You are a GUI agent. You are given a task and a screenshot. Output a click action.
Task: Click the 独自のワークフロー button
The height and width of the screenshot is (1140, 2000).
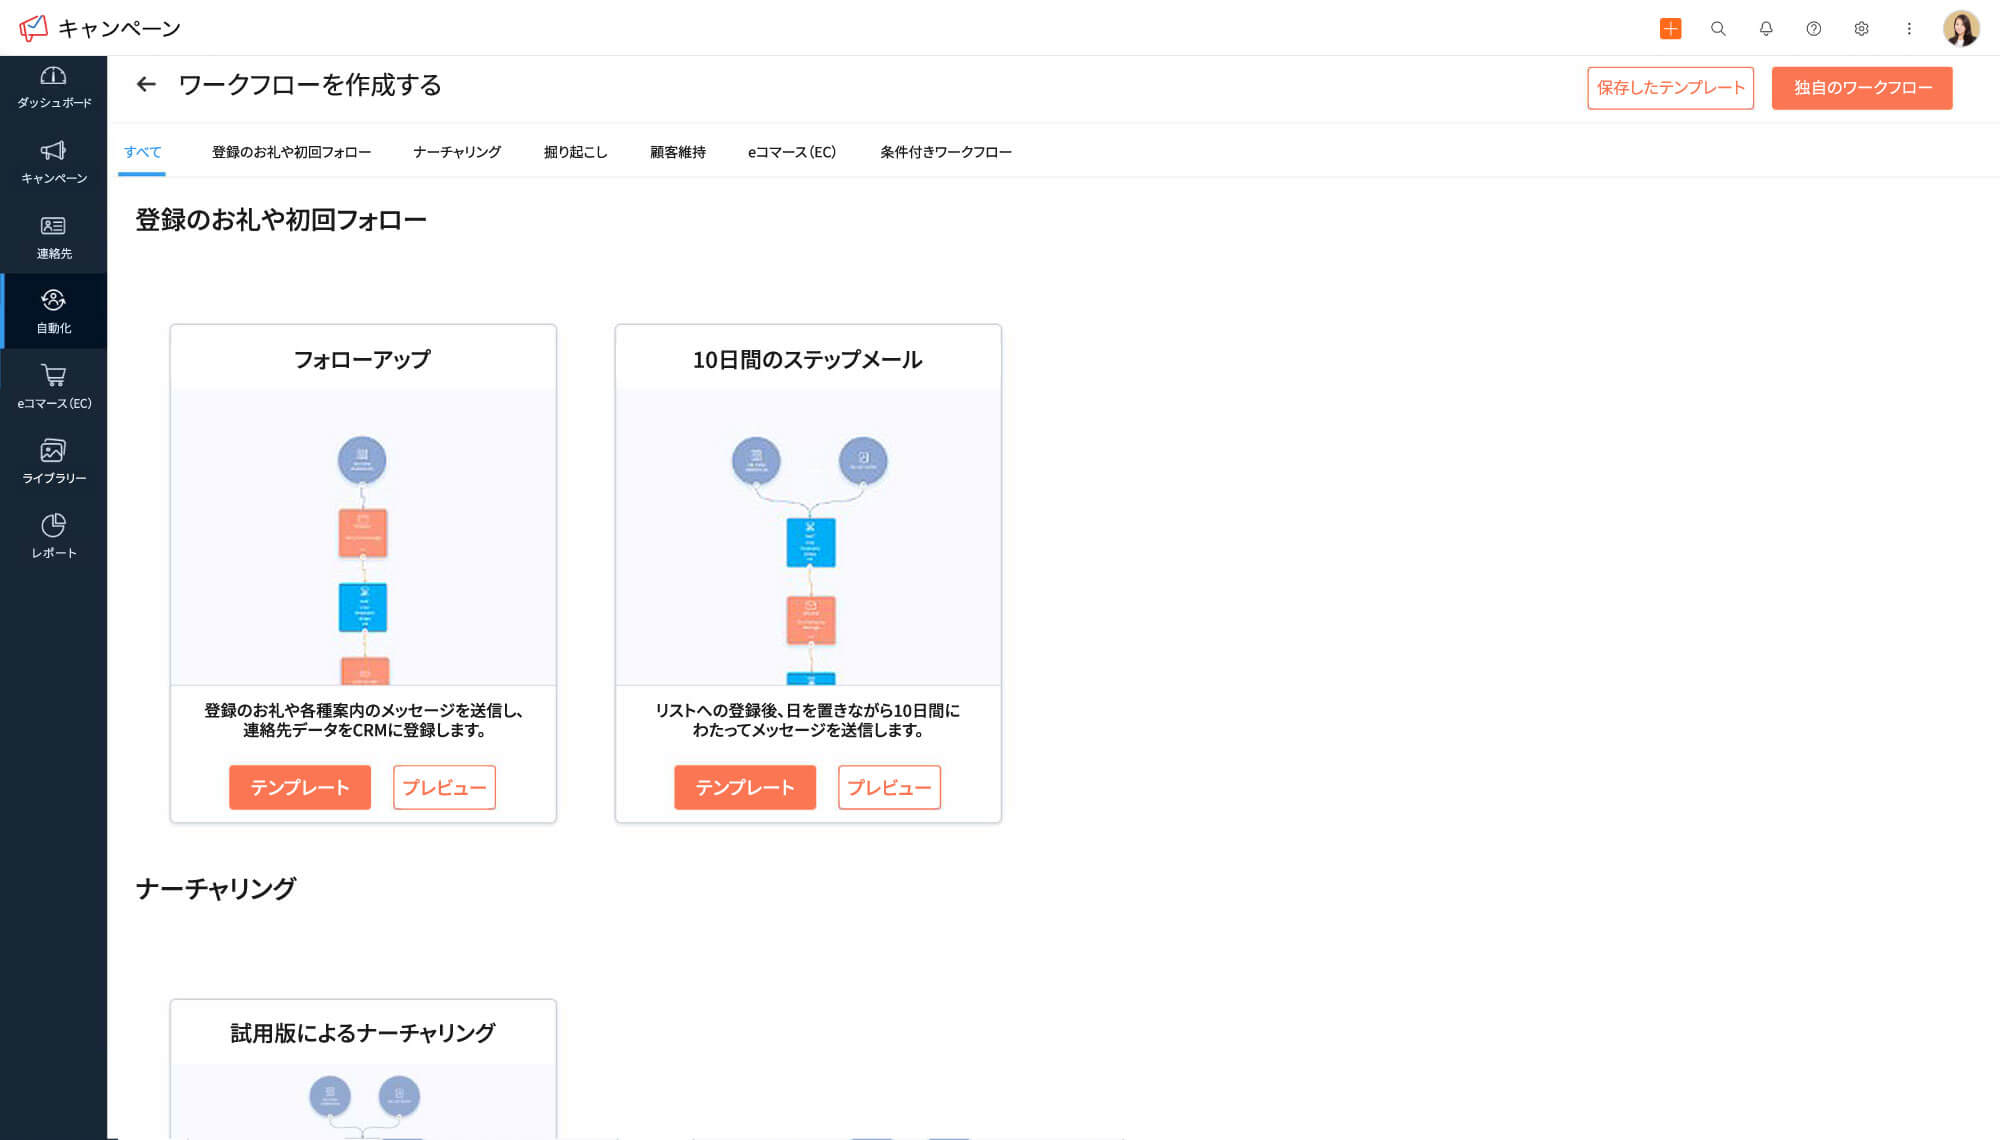[x=1862, y=88]
